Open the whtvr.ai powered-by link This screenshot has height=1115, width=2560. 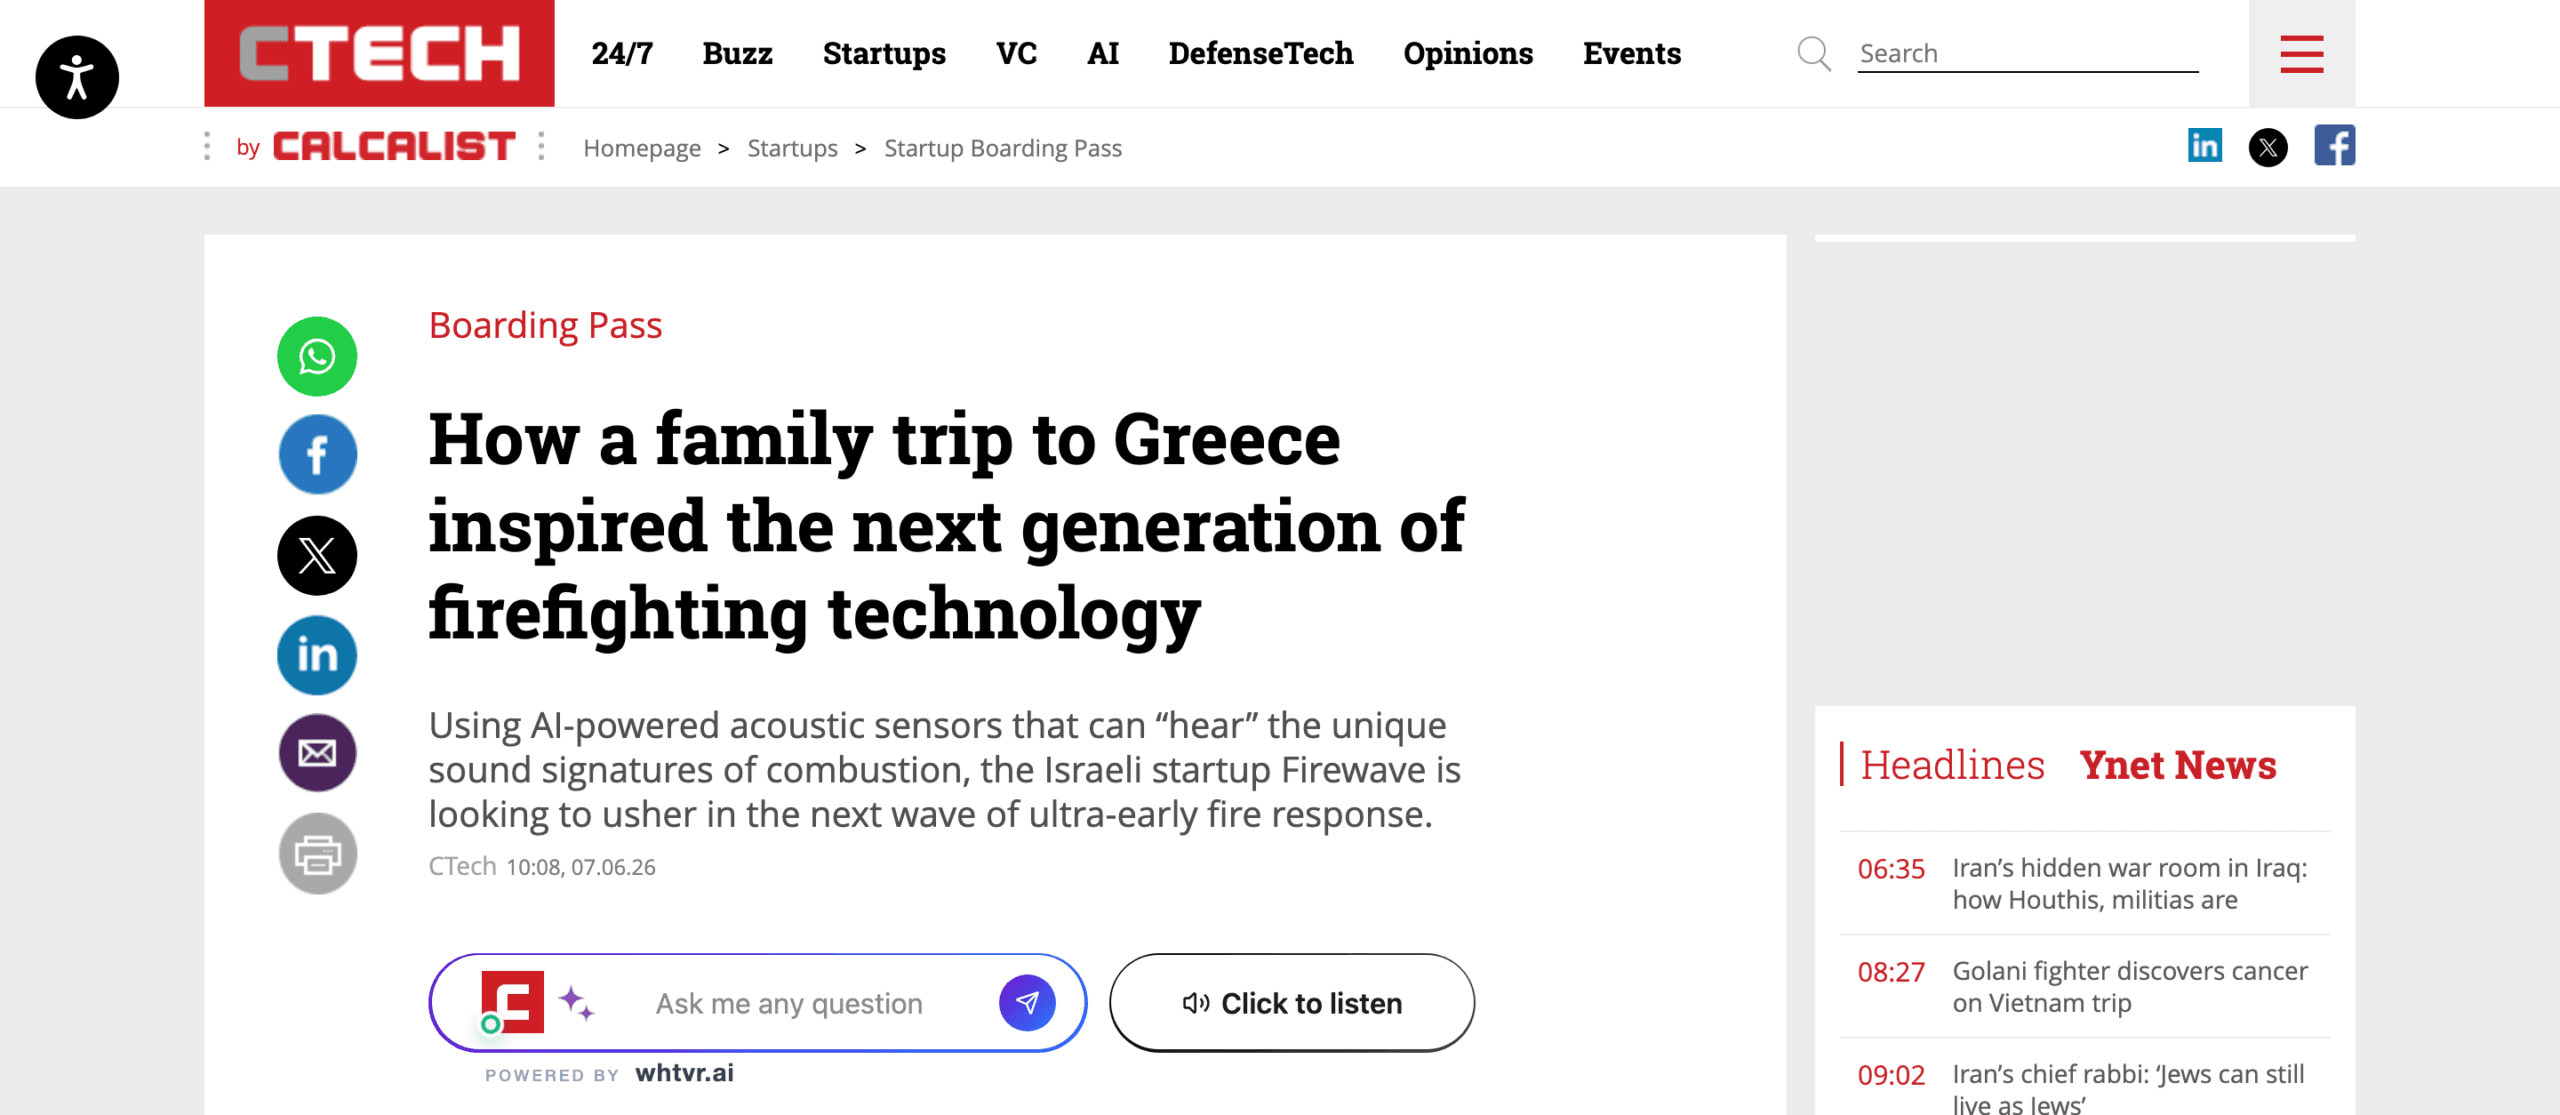[684, 1073]
